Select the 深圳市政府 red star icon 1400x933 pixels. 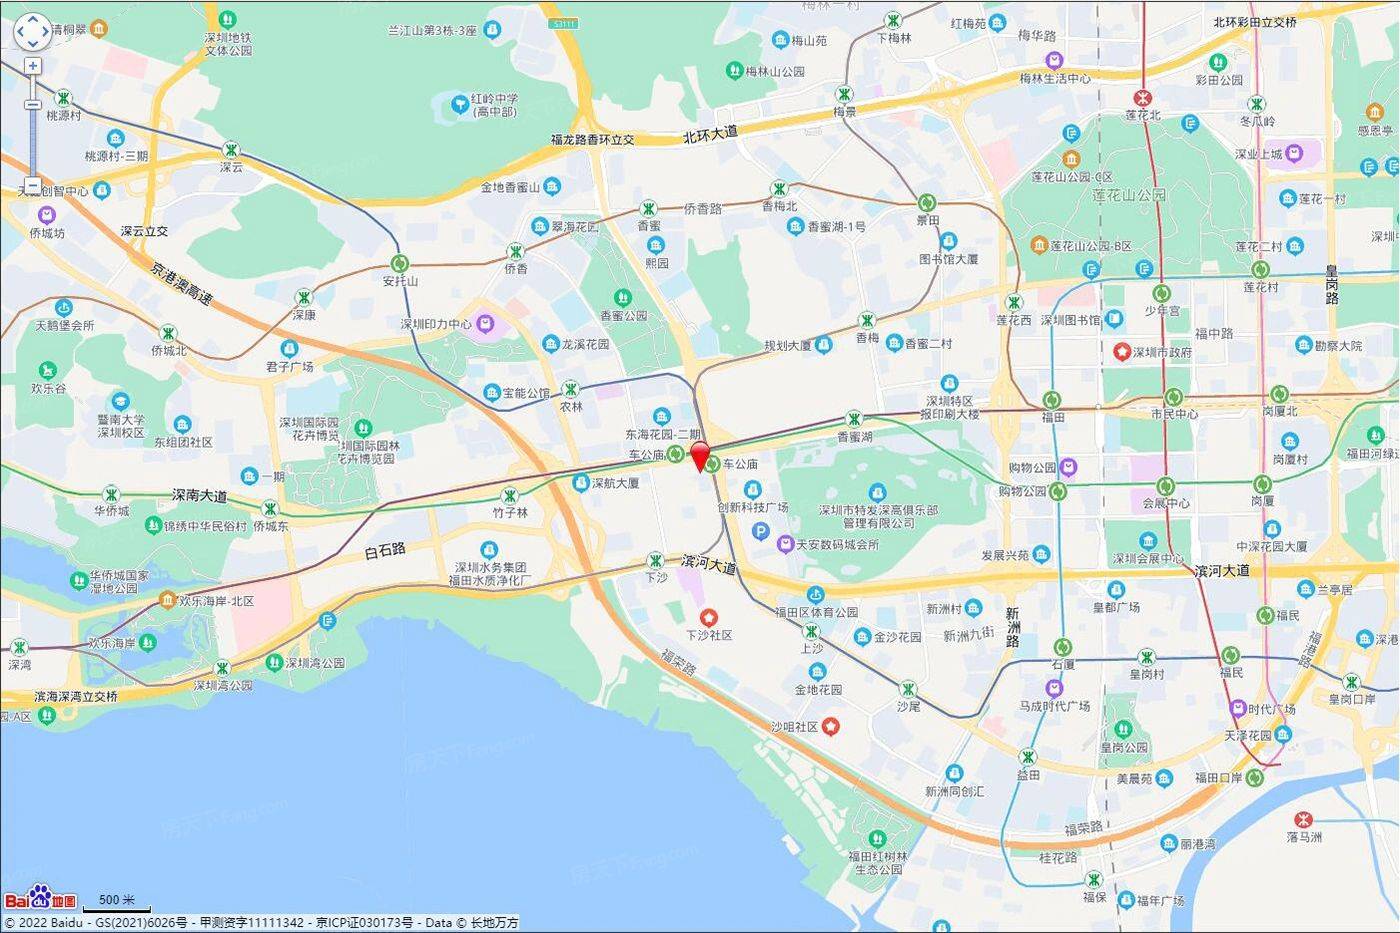click(x=1122, y=352)
